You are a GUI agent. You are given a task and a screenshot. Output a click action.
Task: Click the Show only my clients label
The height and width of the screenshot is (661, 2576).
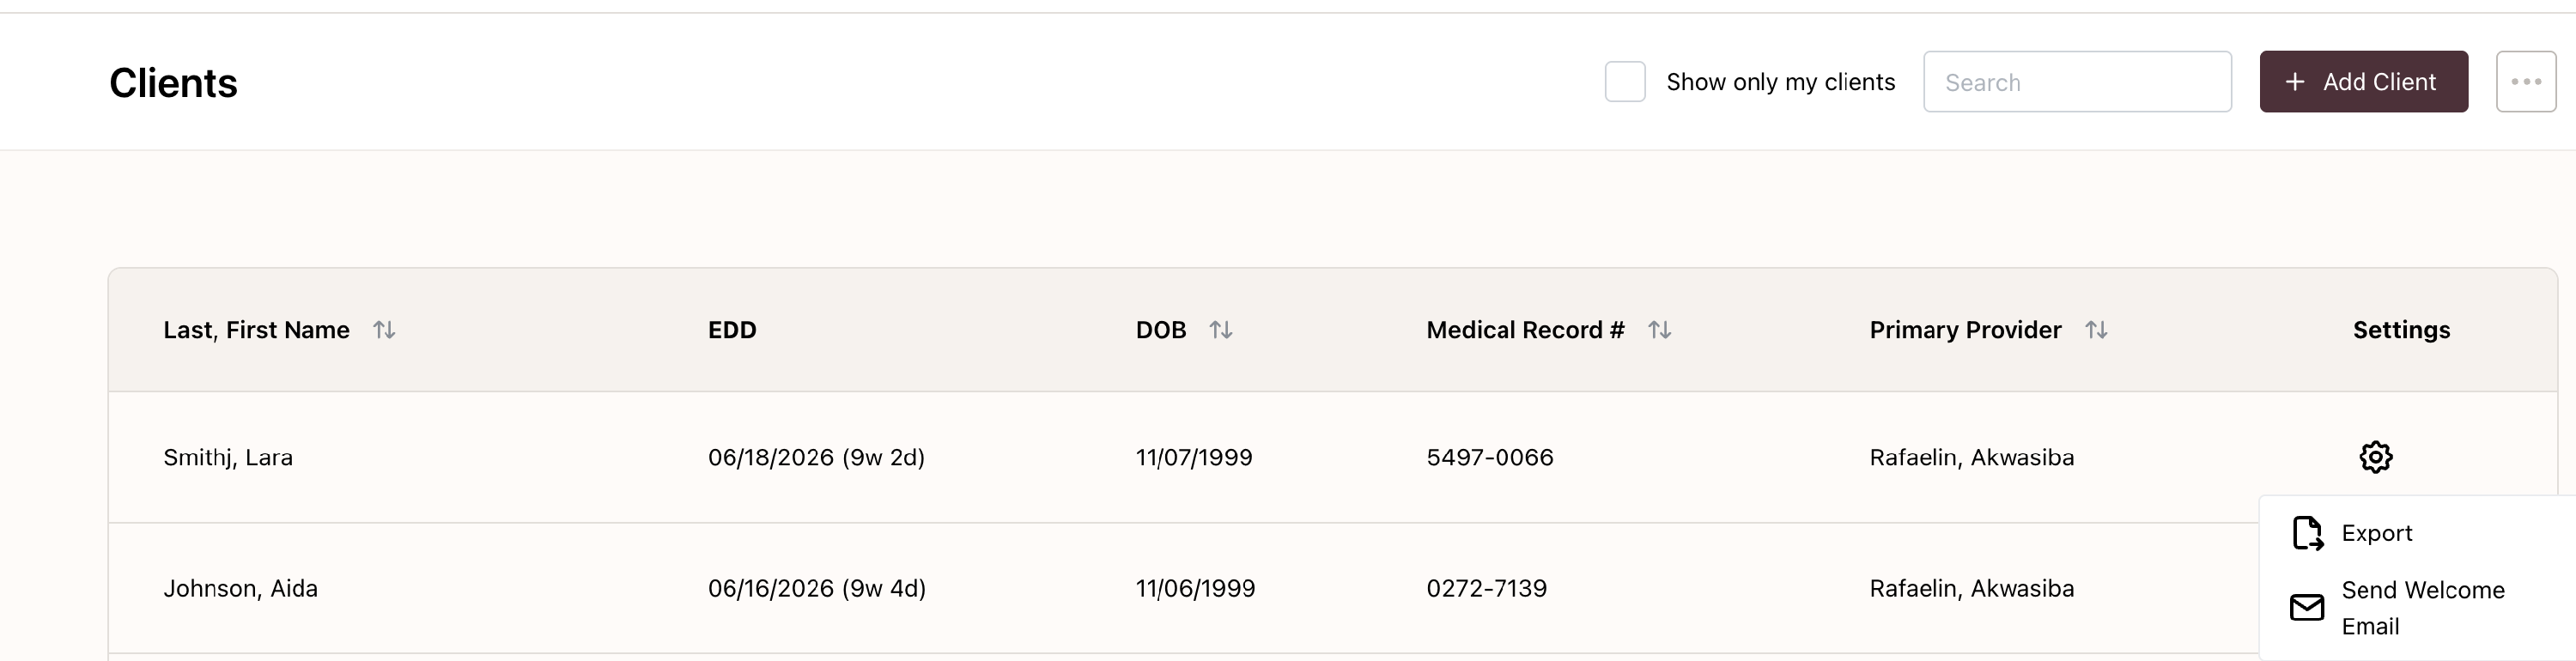[x=1780, y=82]
